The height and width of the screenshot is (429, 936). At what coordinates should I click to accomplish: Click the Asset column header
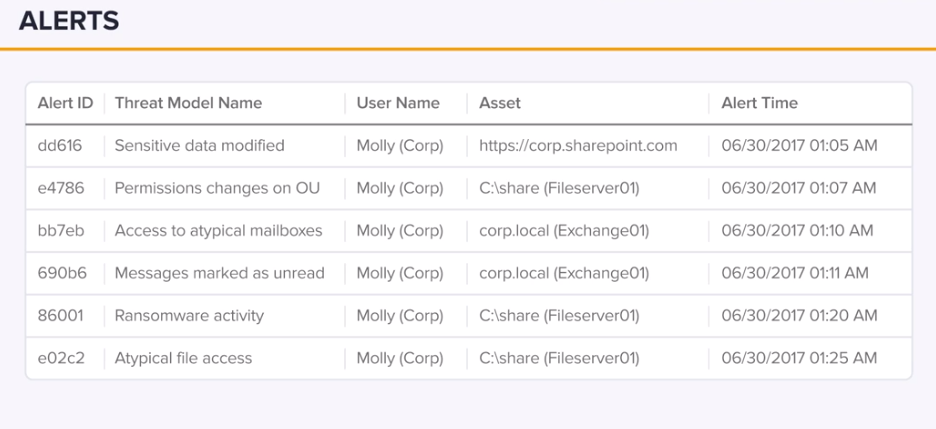(500, 103)
